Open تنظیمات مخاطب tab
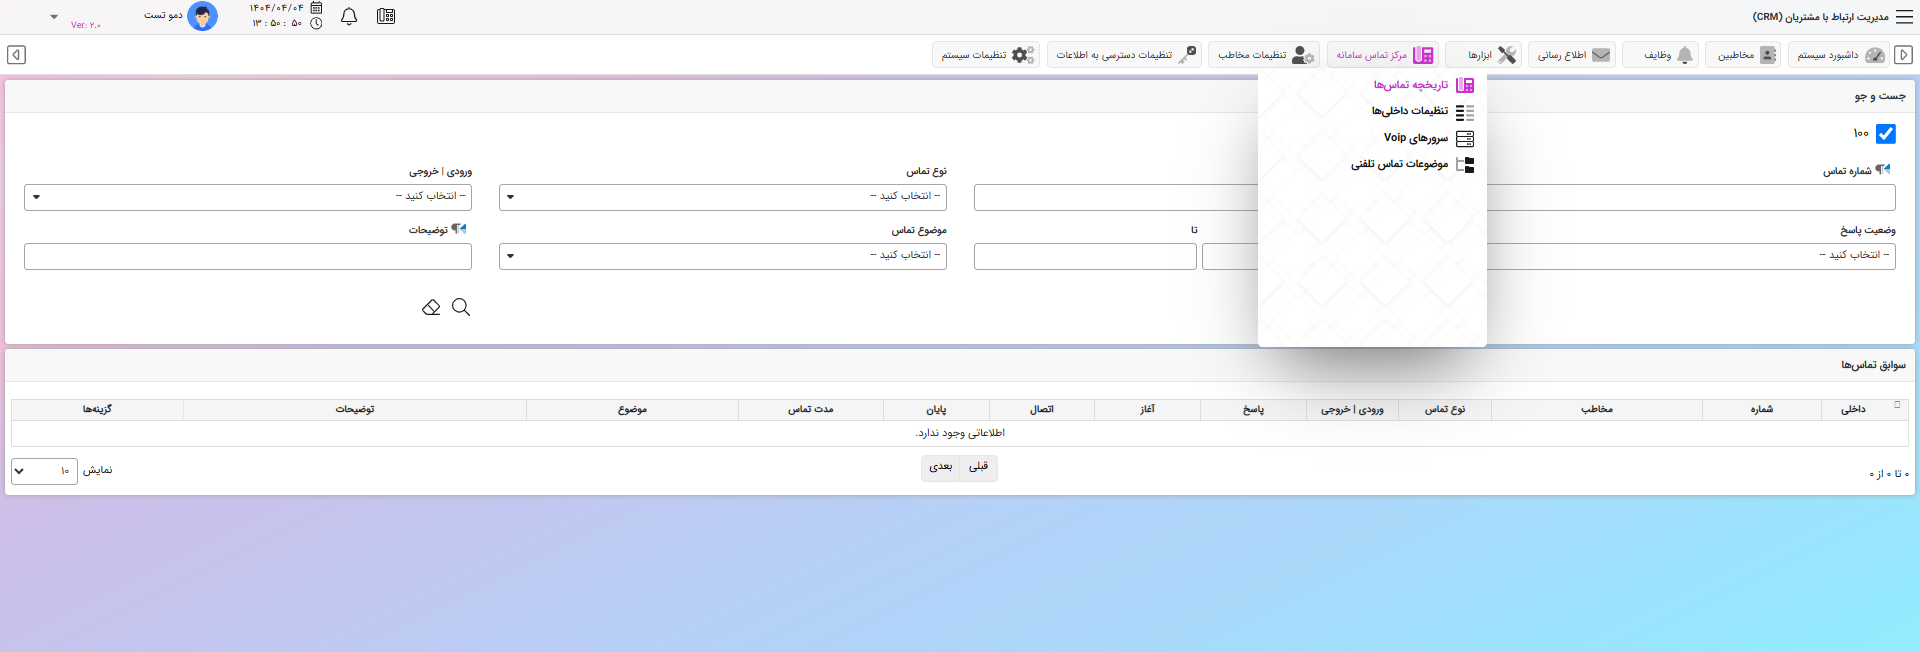 pyautogui.click(x=1264, y=55)
